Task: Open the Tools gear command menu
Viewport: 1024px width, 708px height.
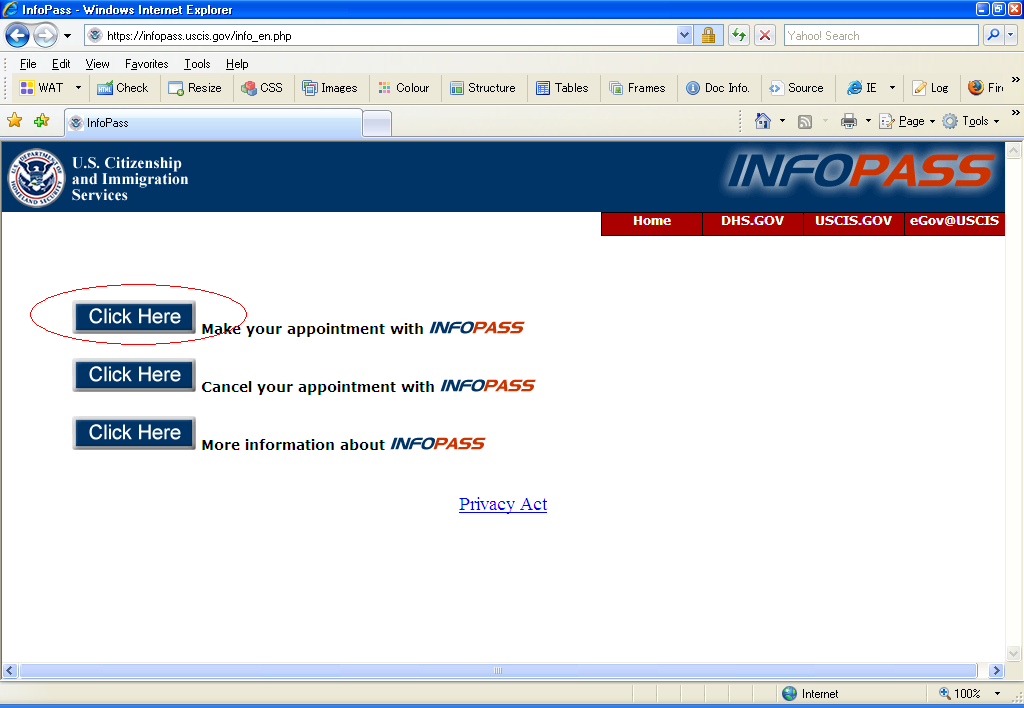Action: point(971,121)
